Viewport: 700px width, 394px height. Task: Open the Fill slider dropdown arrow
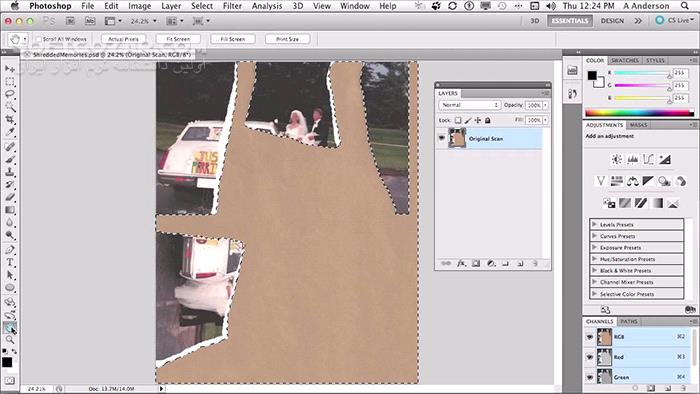546,120
